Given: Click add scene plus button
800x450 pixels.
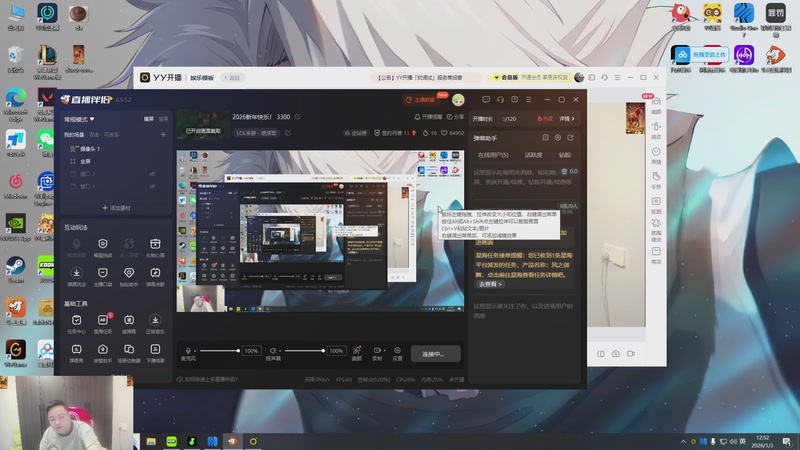Looking at the screenshot, I should coord(163,135).
